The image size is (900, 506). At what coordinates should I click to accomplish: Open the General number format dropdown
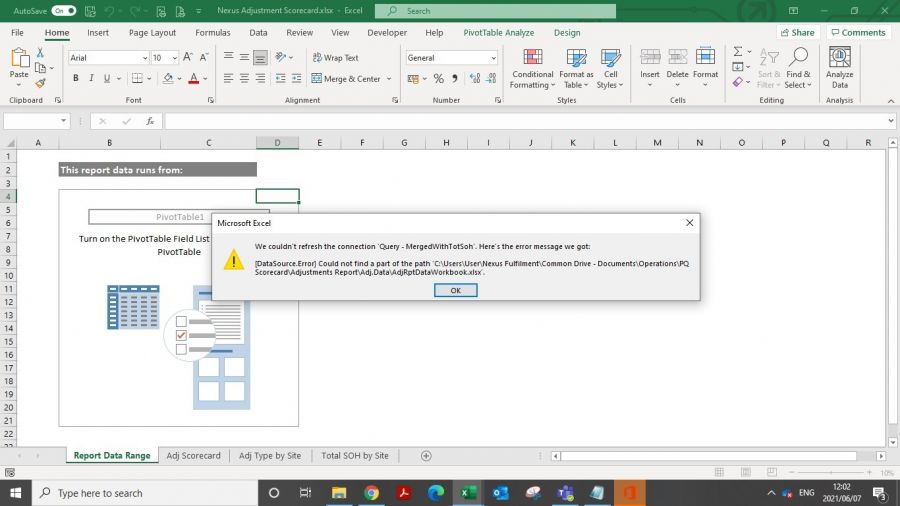point(493,58)
